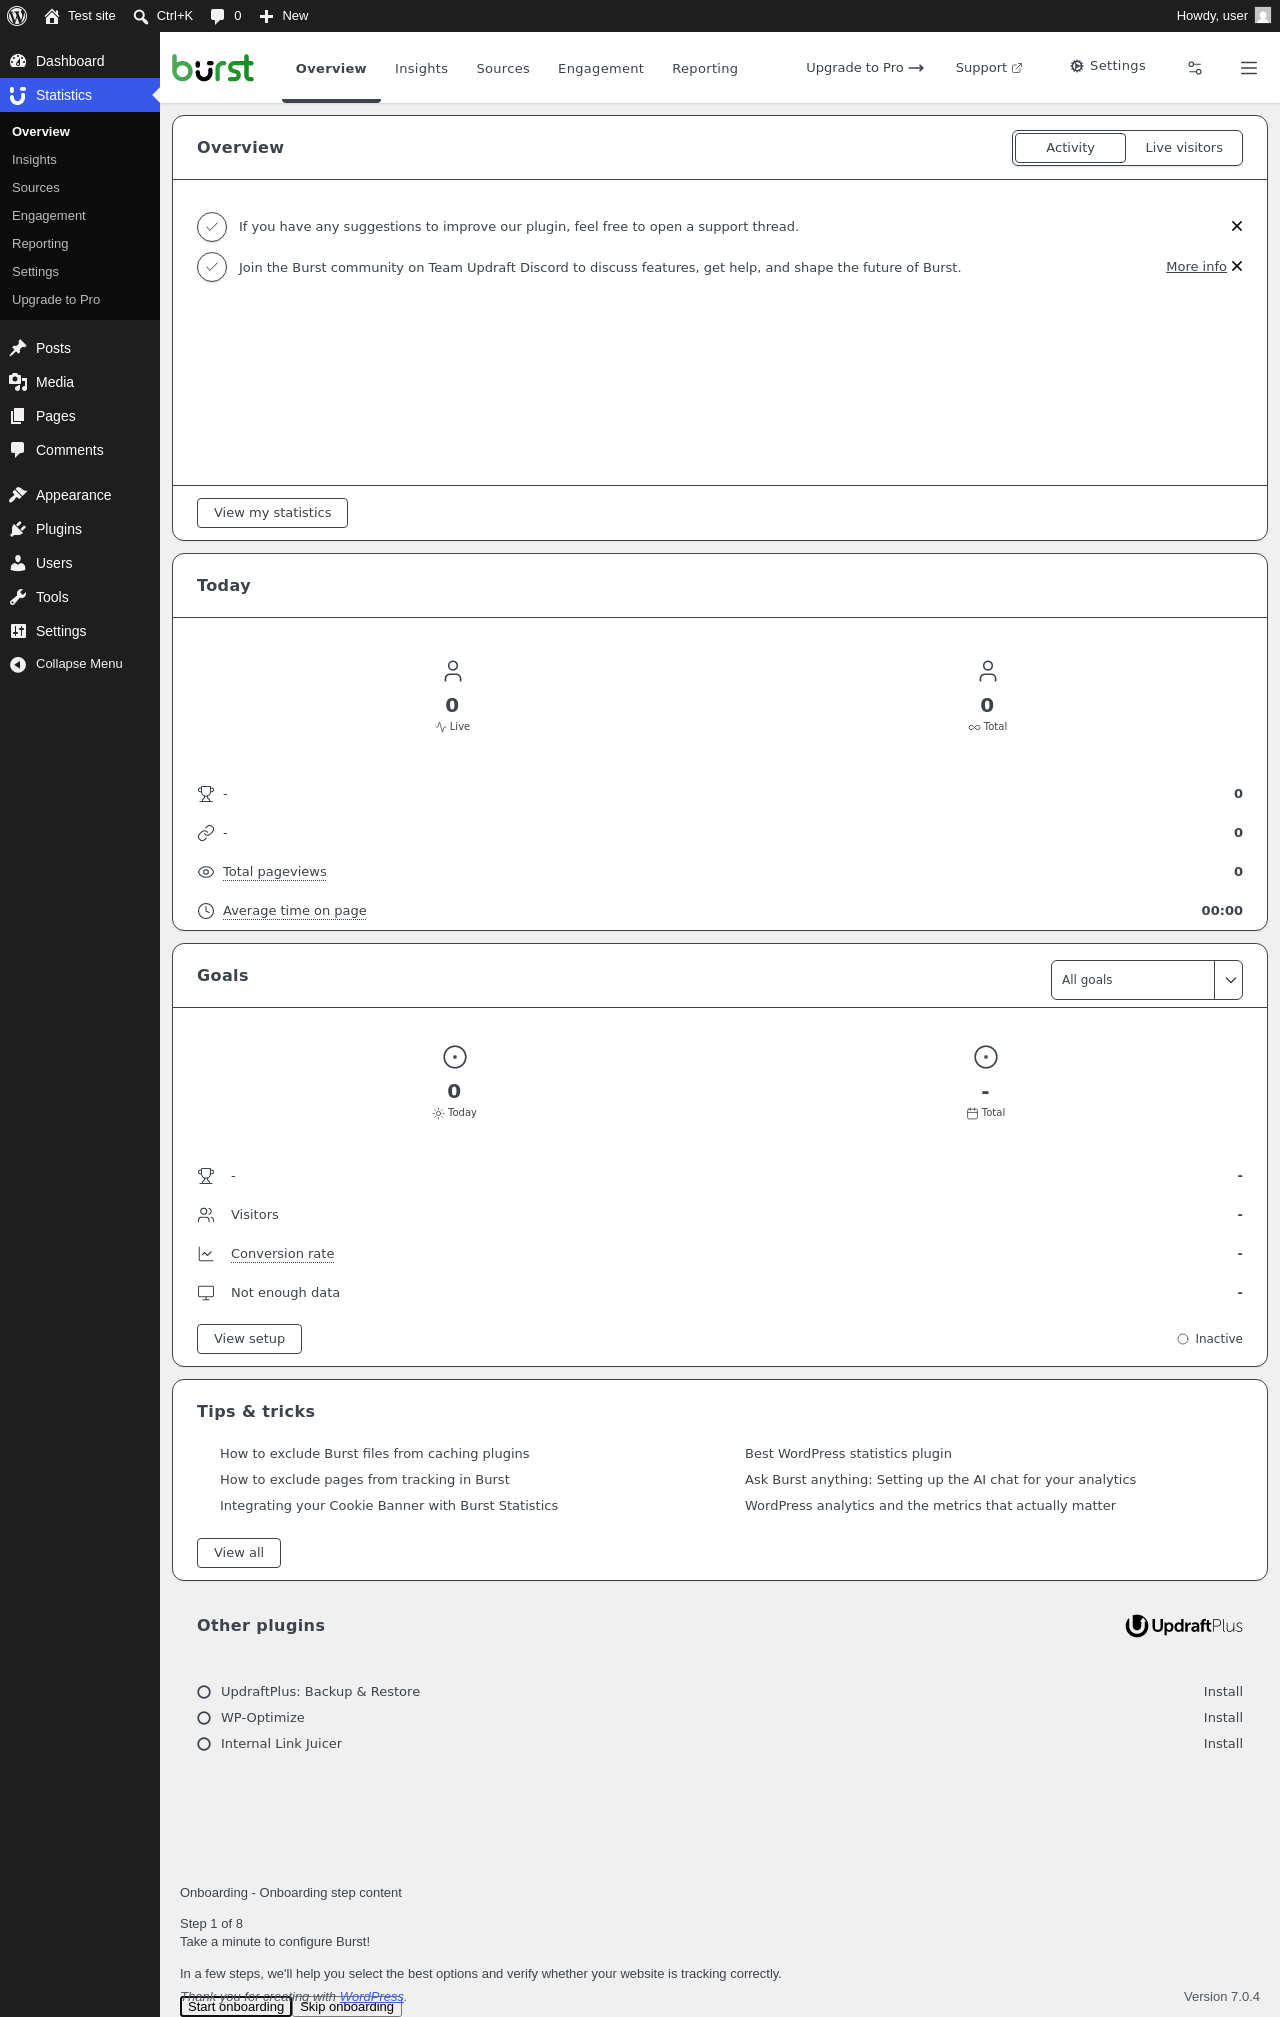Open the hamburger menu icon
The image size is (1280, 2017).
click(1249, 68)
